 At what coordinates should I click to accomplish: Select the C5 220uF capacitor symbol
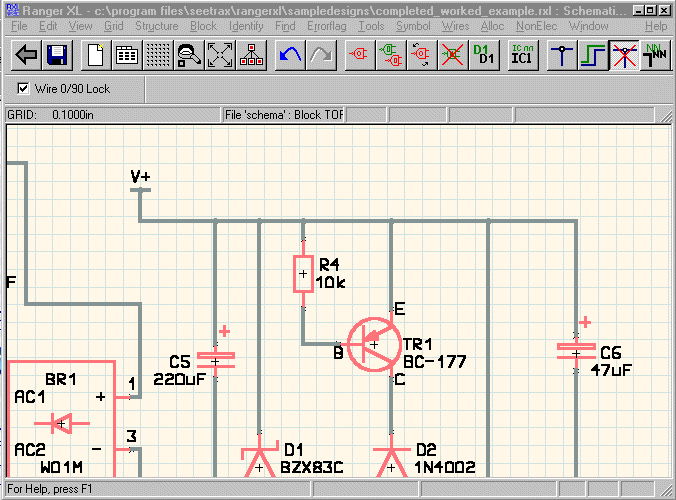click(216, 361)
